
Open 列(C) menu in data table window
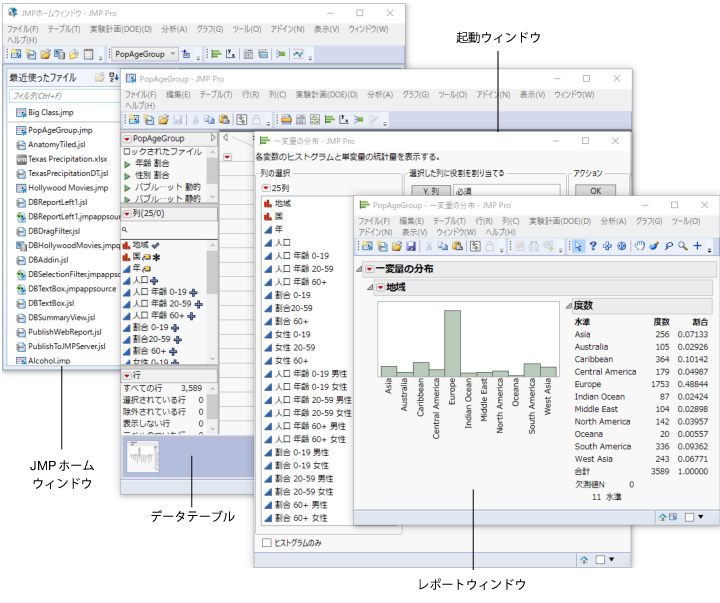[277, 95]
